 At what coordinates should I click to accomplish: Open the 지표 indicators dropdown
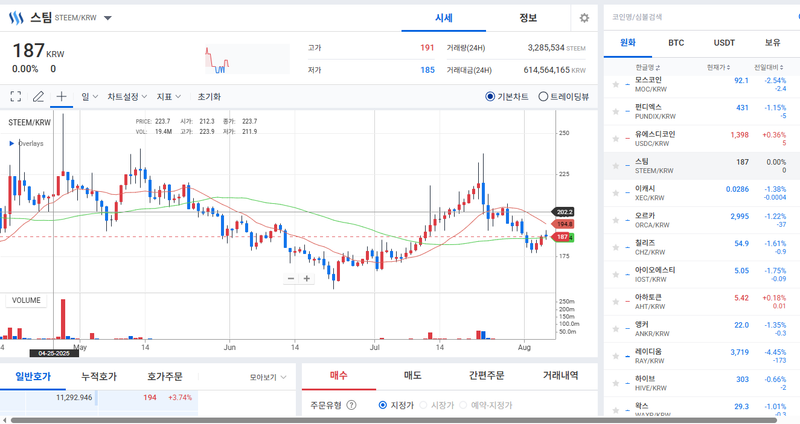tap(169, 96)
